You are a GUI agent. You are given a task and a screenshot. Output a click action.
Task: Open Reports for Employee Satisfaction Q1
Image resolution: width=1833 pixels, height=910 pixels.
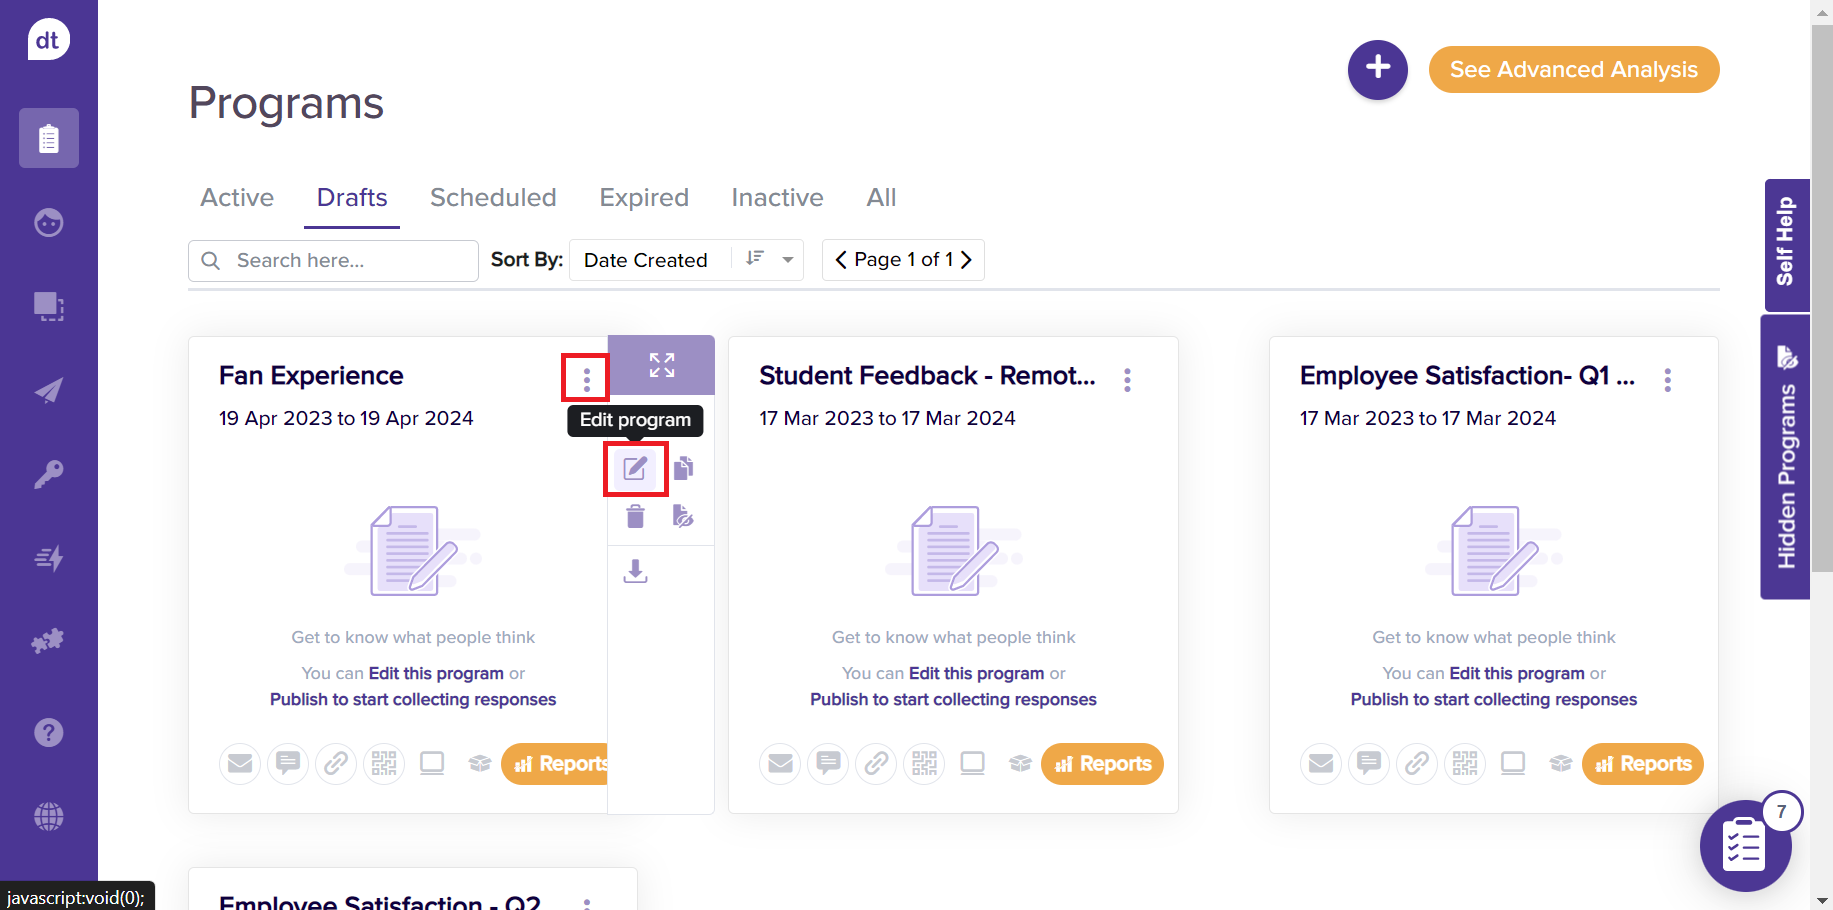click(x=1642, y=764)
